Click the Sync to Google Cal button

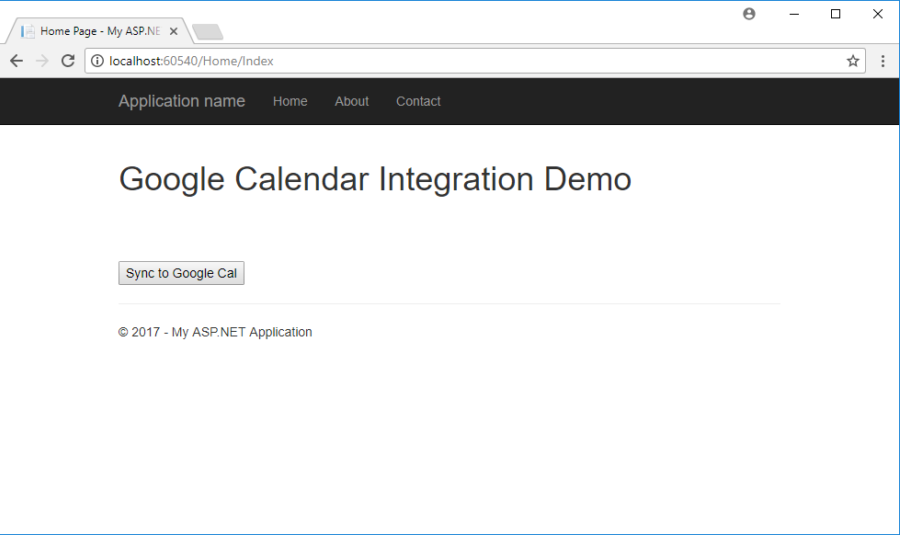coord(181,273)
